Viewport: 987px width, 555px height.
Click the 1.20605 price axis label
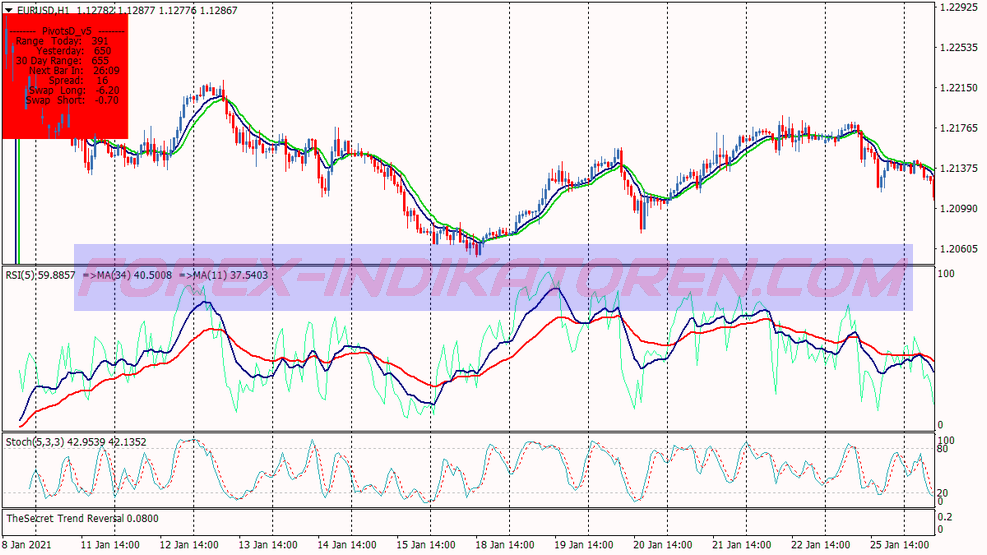click(x=957, y=249)
